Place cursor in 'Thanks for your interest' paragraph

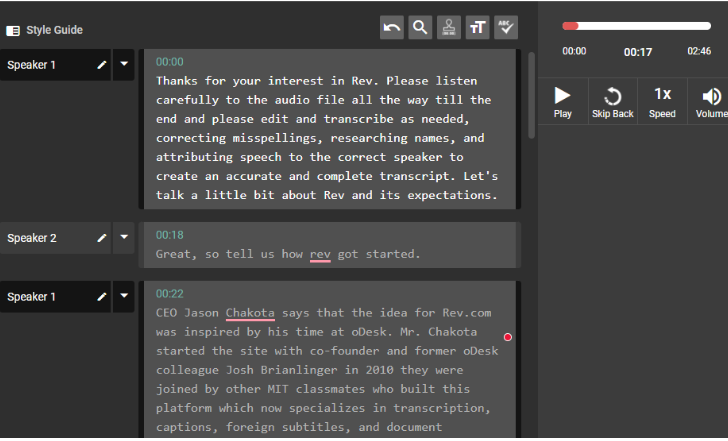tap(326, 138)
